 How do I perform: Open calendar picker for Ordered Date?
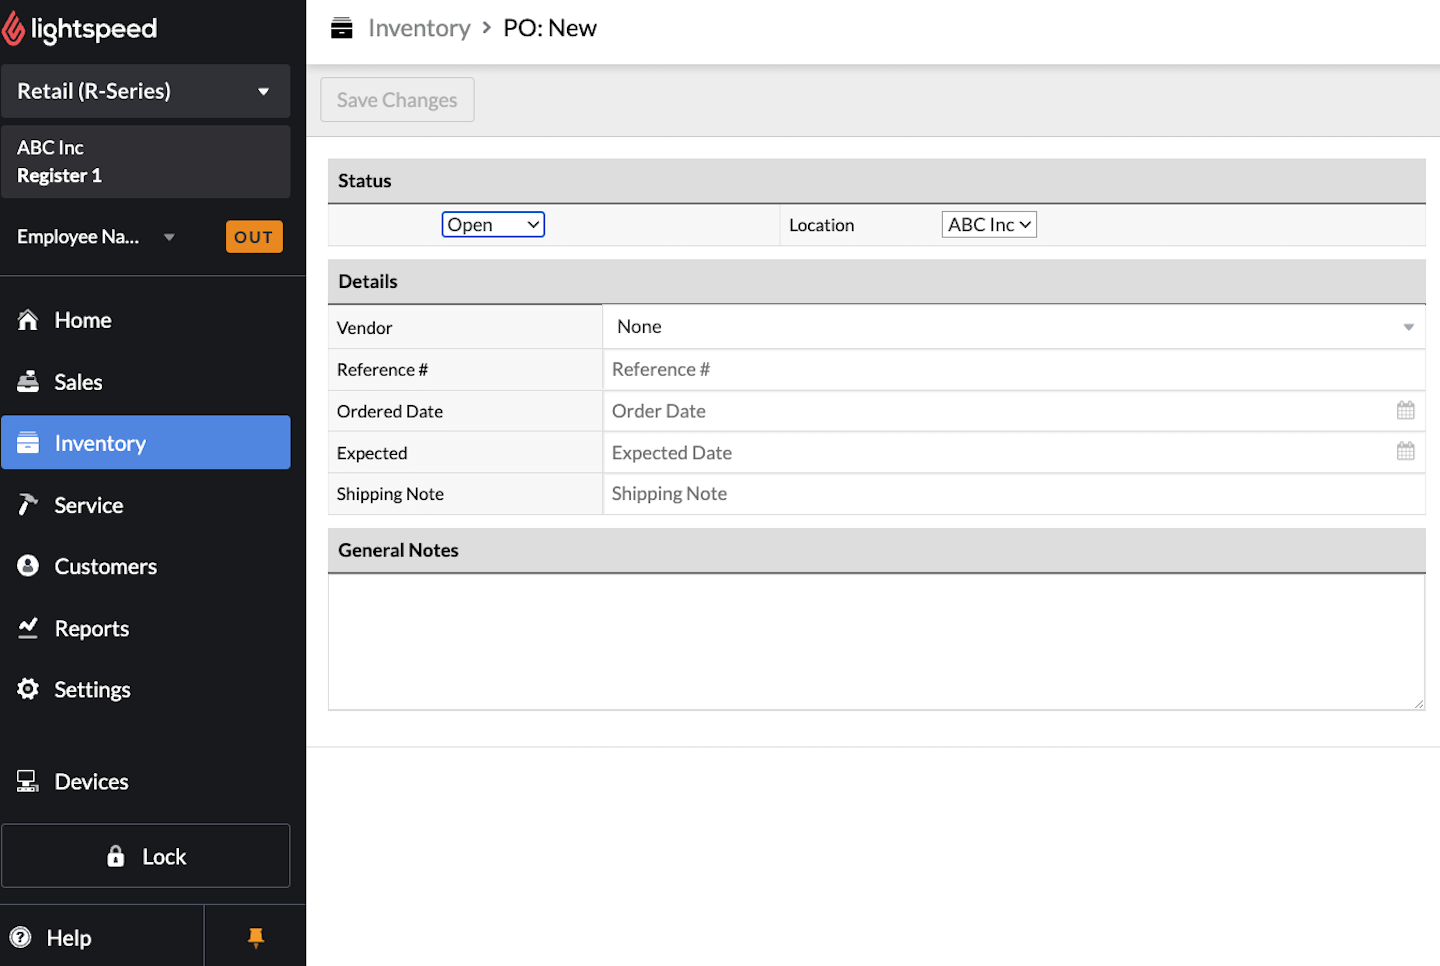click(x=1405, y=411)
